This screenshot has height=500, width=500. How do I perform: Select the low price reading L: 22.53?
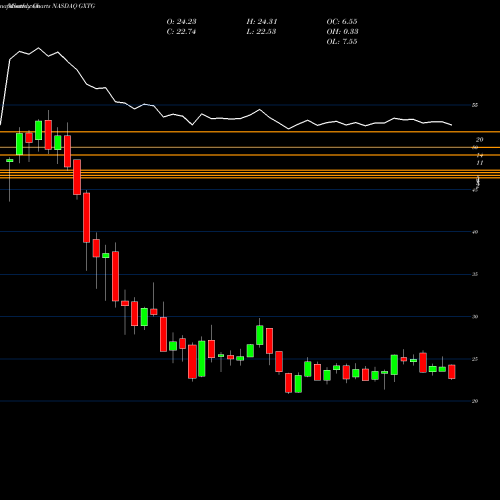[261, 32]
